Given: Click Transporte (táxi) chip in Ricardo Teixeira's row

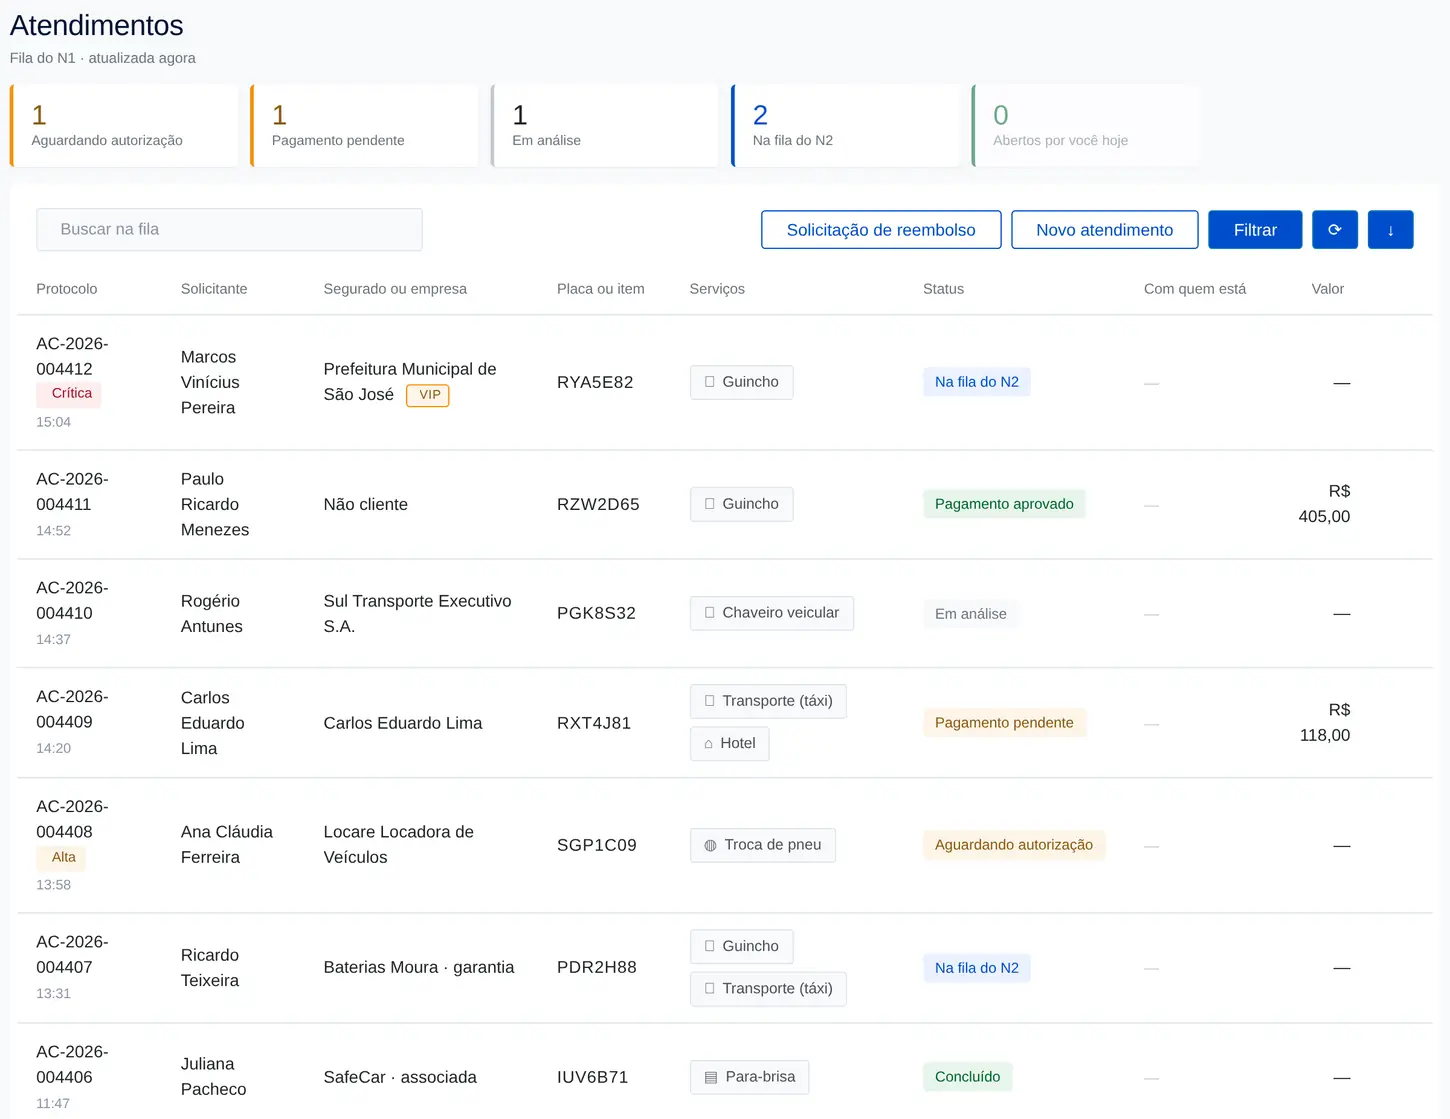Looking at the screenshot, I should click(x=768, y=988).
